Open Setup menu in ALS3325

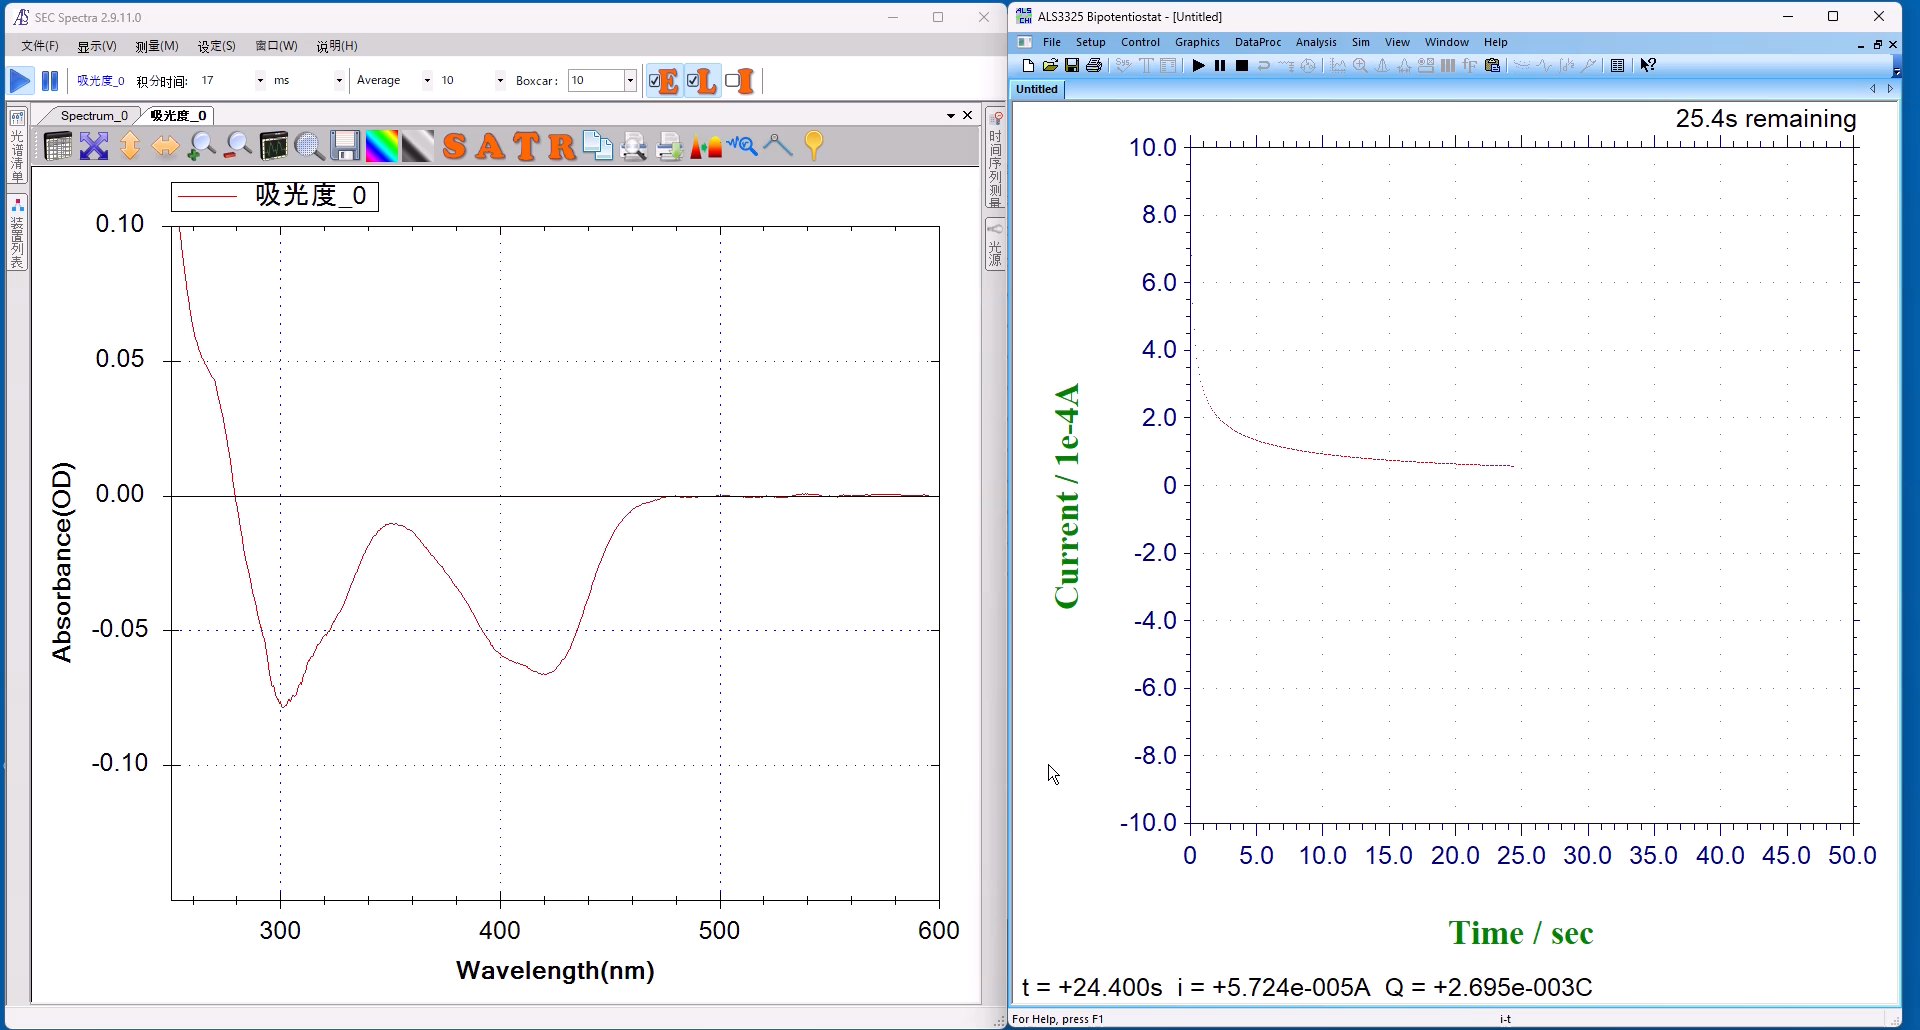pos(1091,43)
